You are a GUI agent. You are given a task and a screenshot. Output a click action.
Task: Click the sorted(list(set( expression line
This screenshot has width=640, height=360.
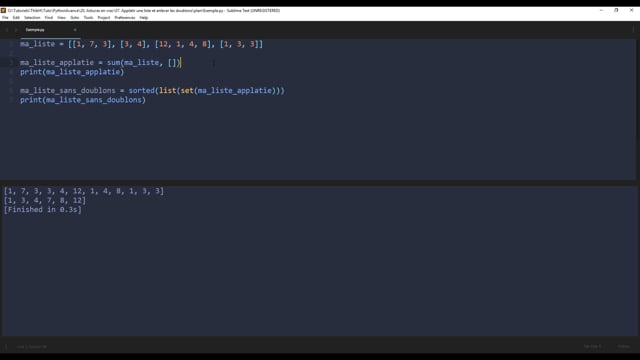(152, 91)
